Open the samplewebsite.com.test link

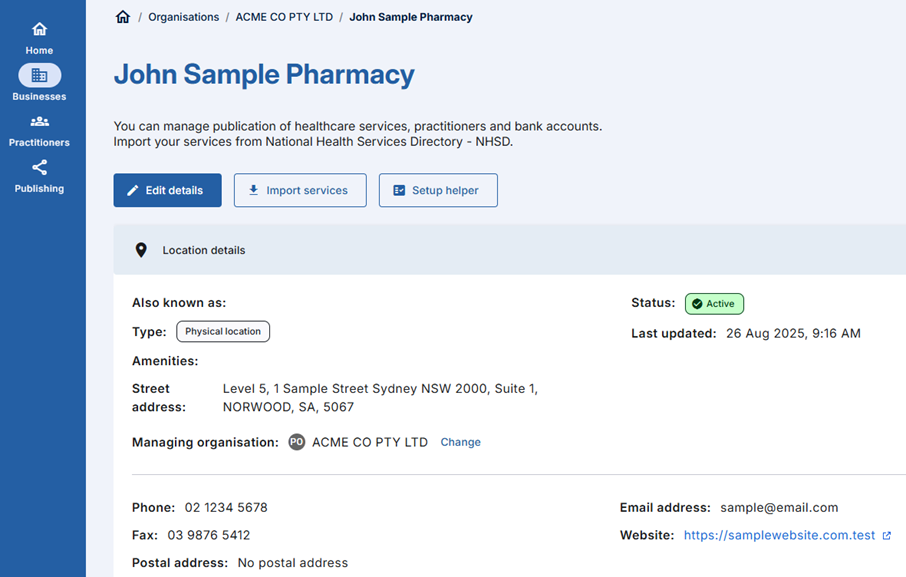(779, 536)
